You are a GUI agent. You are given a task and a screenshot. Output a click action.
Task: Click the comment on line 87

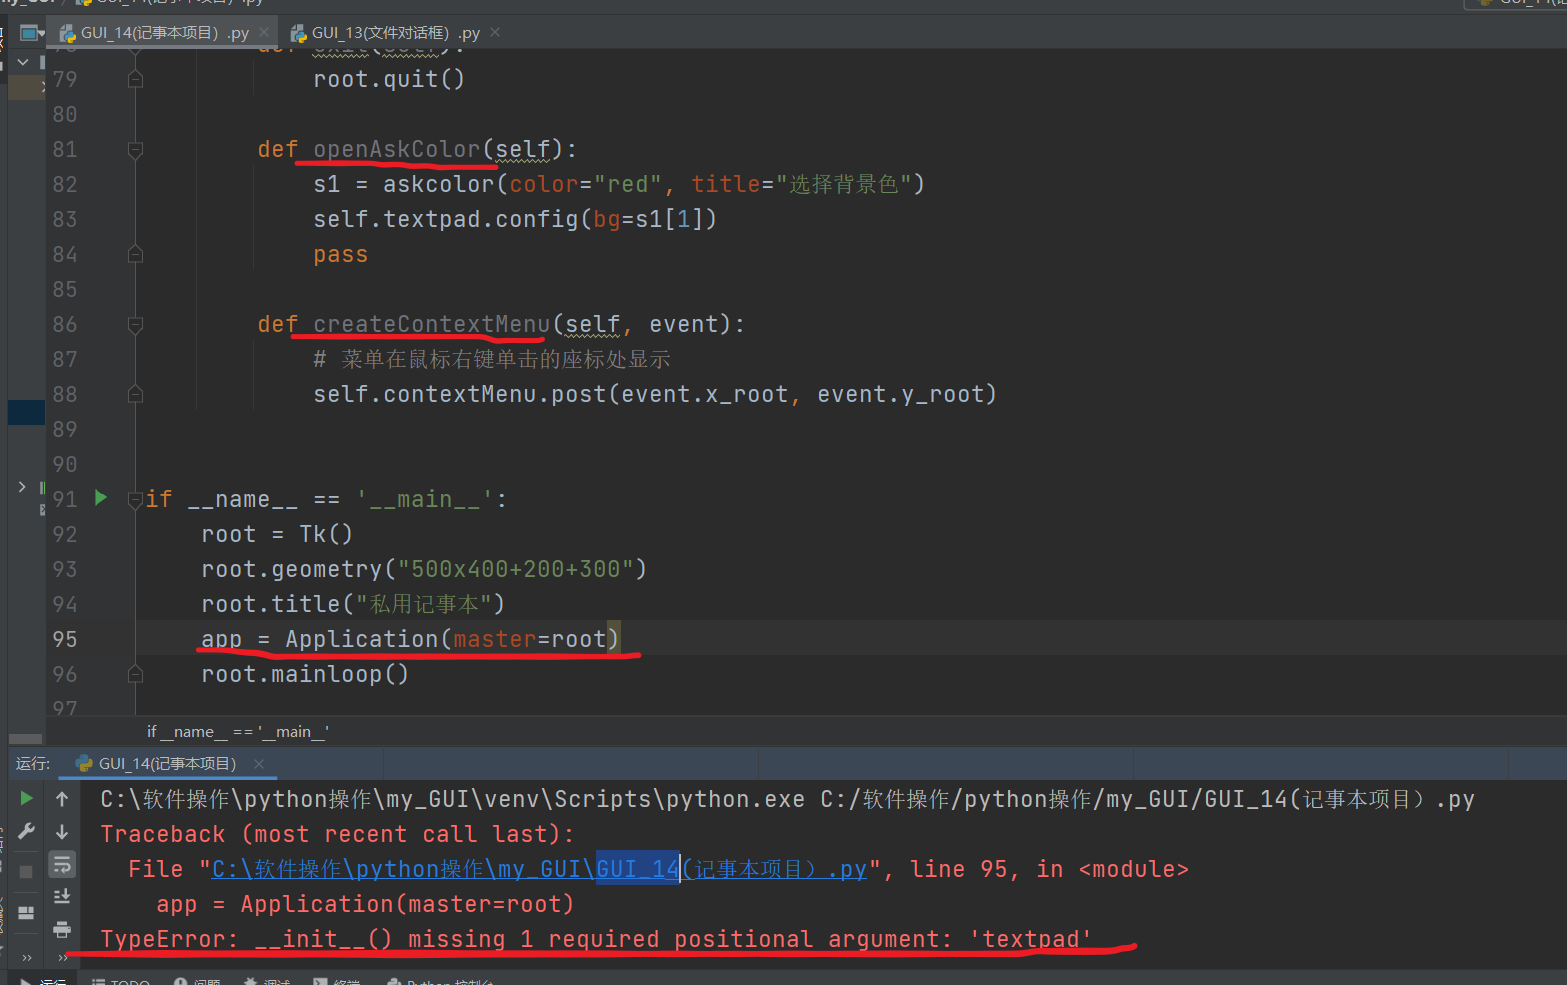coord(492,359)
